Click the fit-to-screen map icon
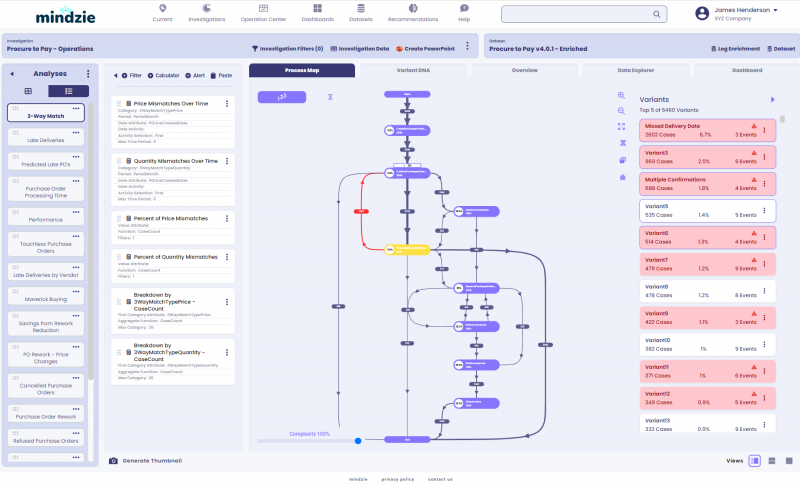800x485 pixels. [621, 126]
